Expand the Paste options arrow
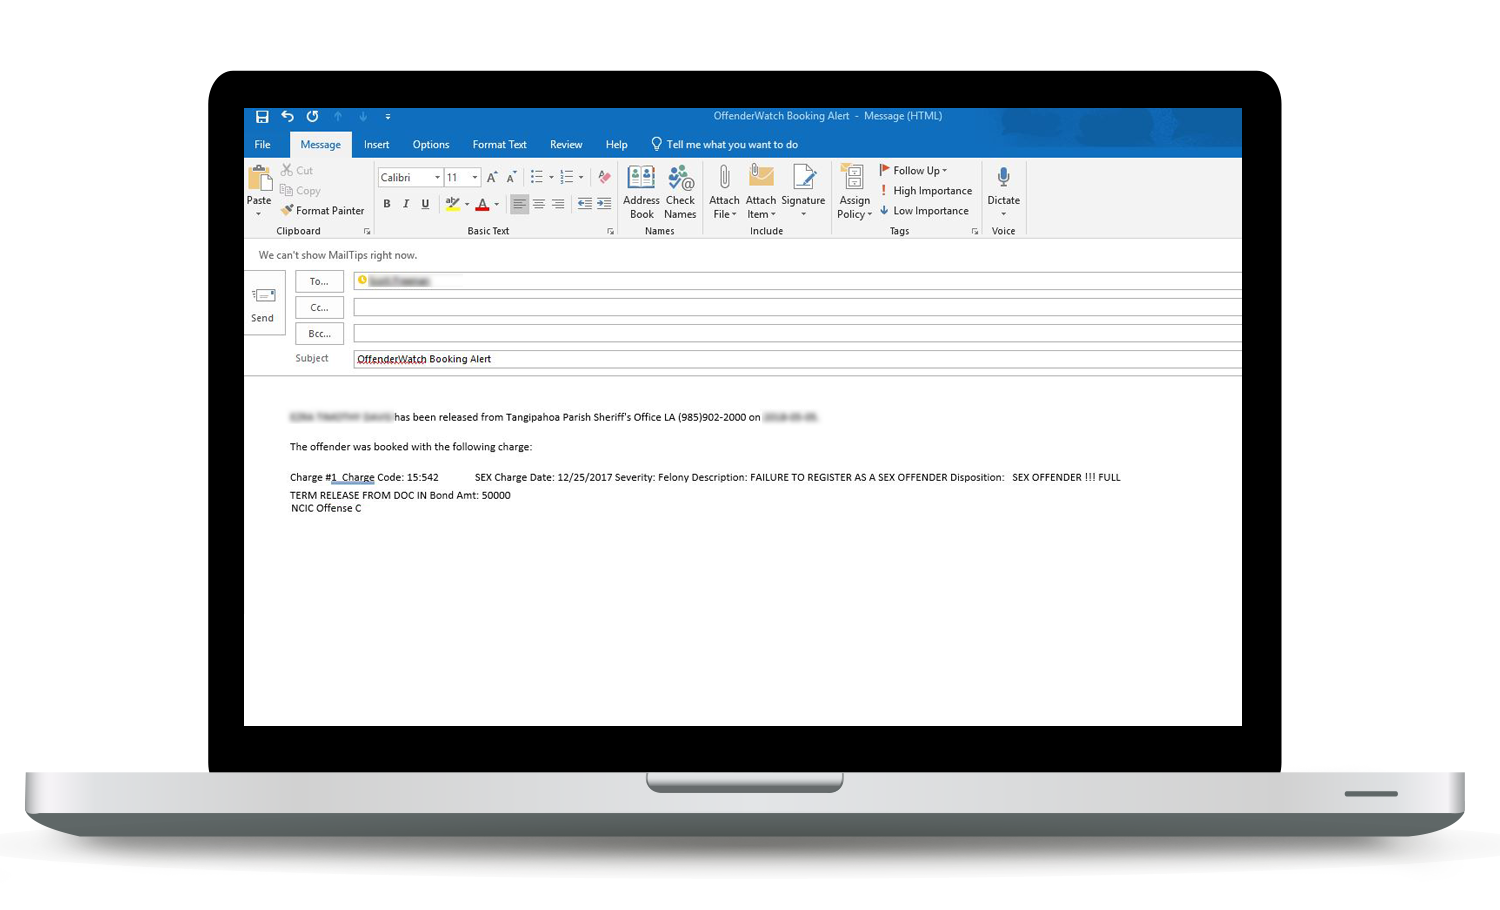The image size is (1500, 910). [x=259, y=213]
